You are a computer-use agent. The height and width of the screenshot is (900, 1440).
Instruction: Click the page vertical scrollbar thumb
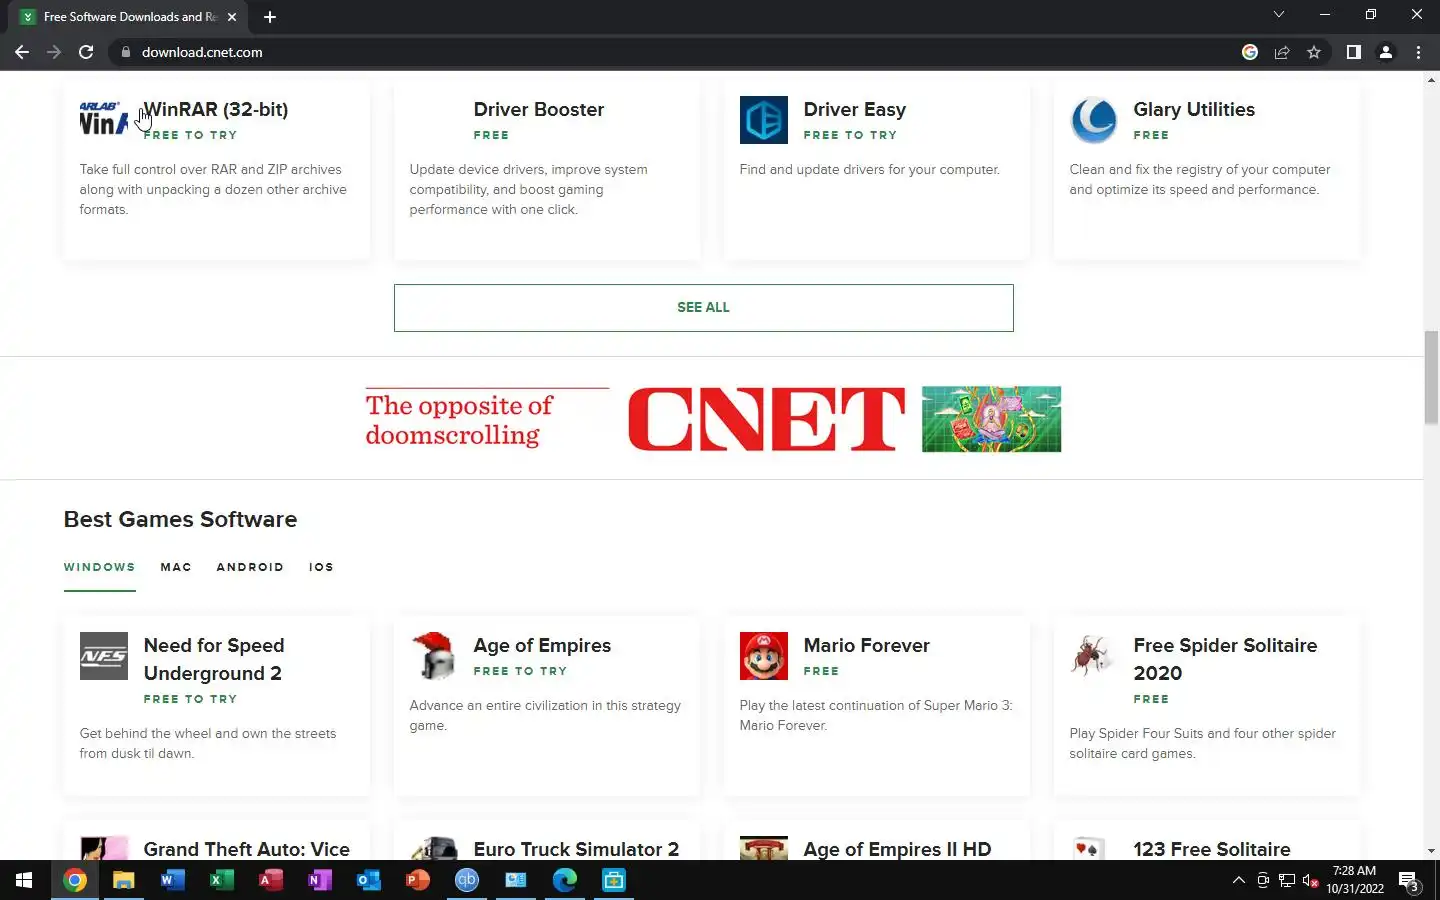point(1431,377)
